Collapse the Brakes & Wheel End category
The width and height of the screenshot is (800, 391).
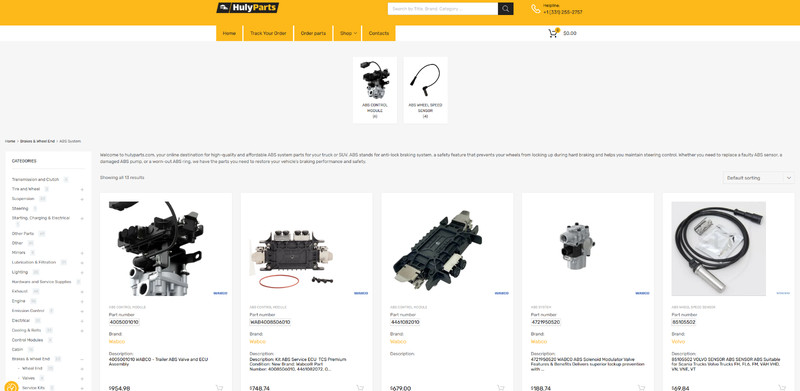[x=82, y=359]
